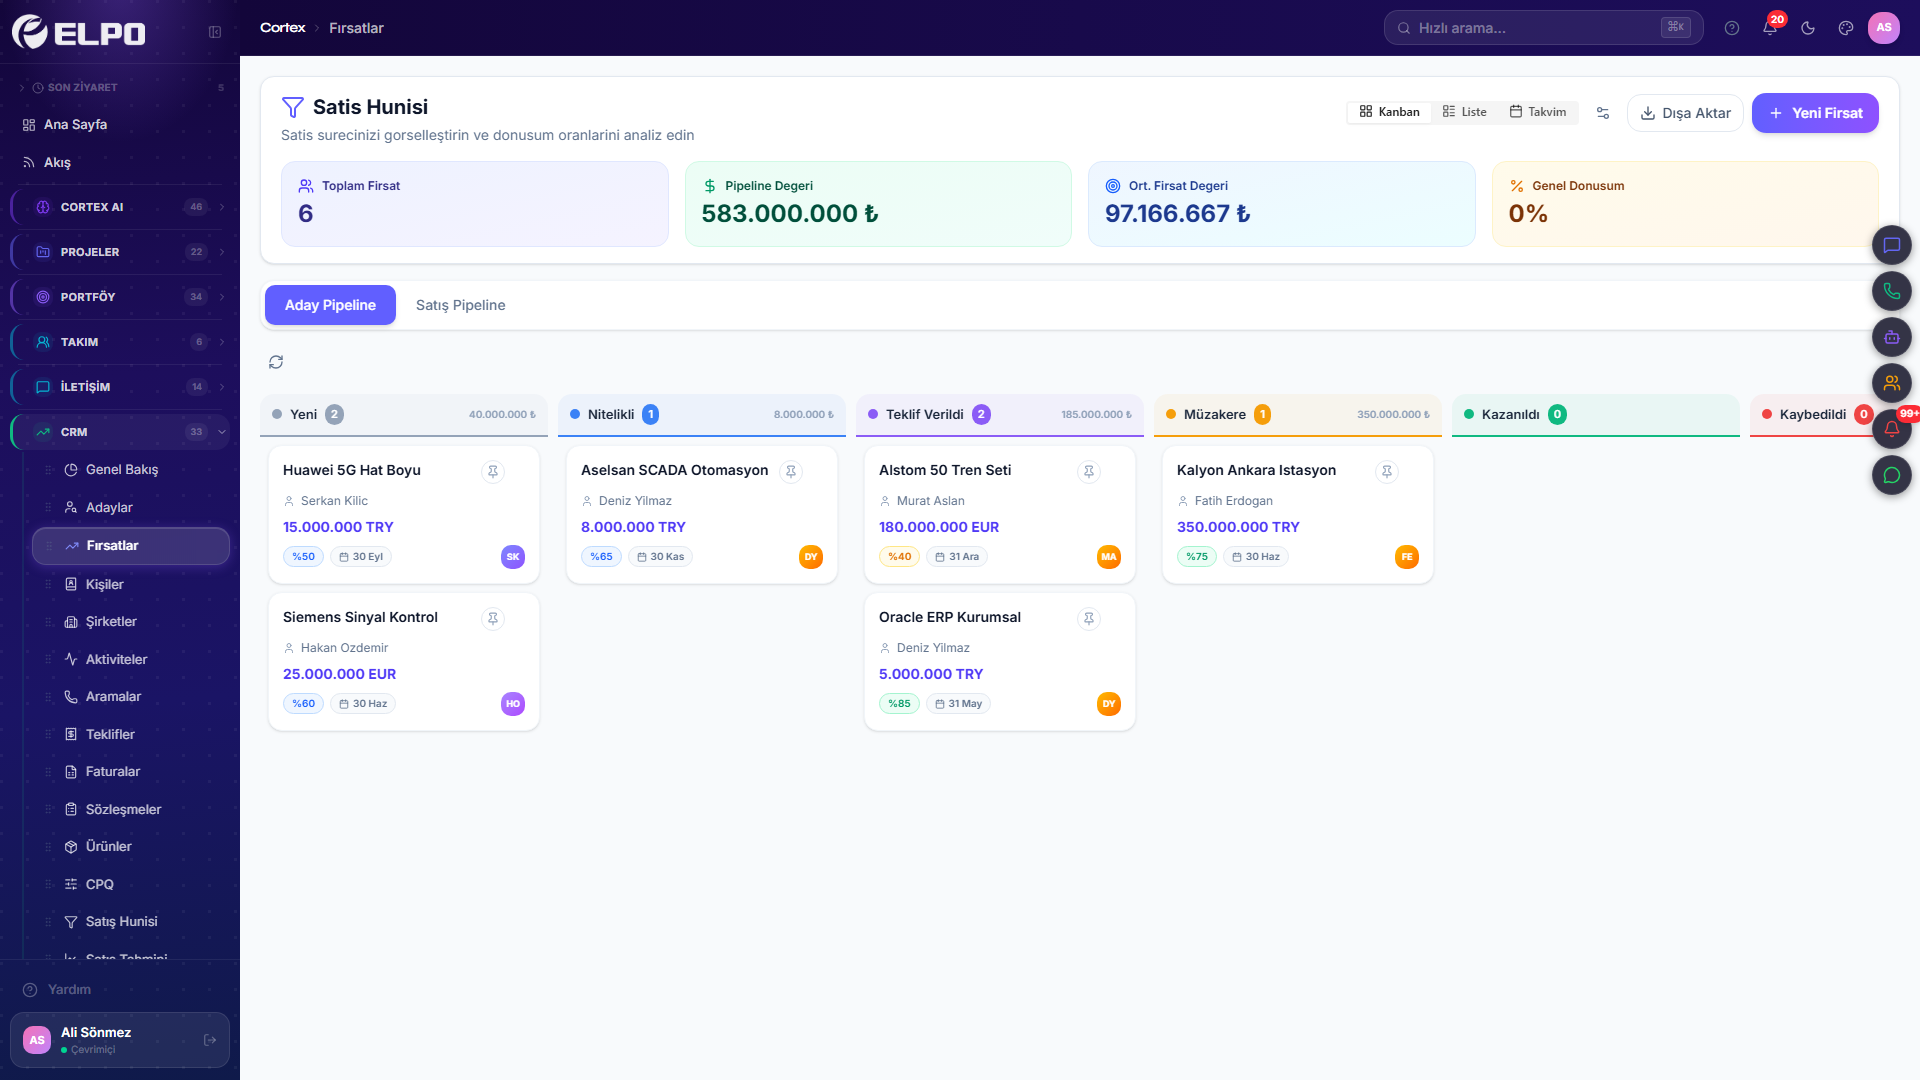
Task: Click the Yeni Firsat button
Action: tap(1815, 113)
